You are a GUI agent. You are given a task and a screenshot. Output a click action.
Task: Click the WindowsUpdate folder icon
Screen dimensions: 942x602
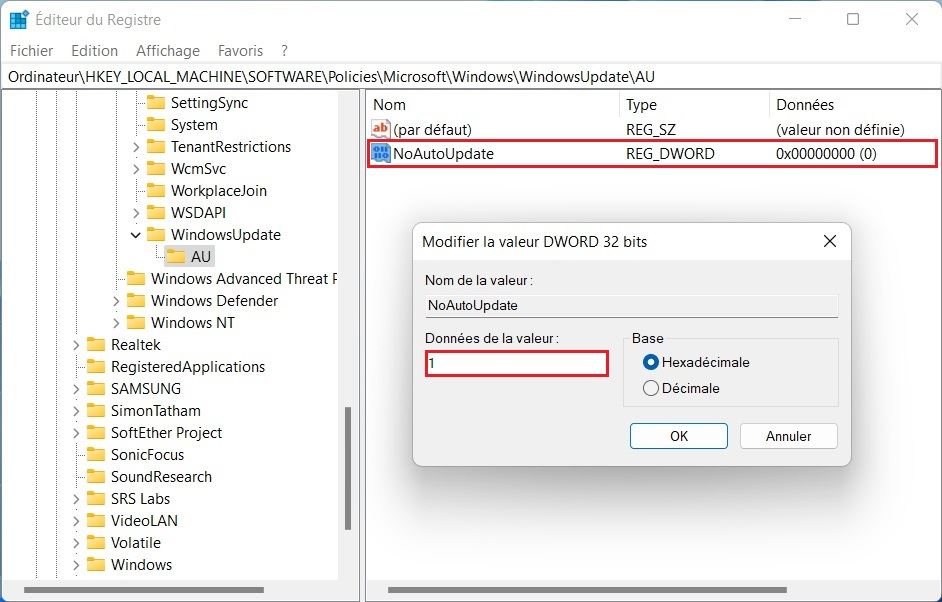[157, 234]
